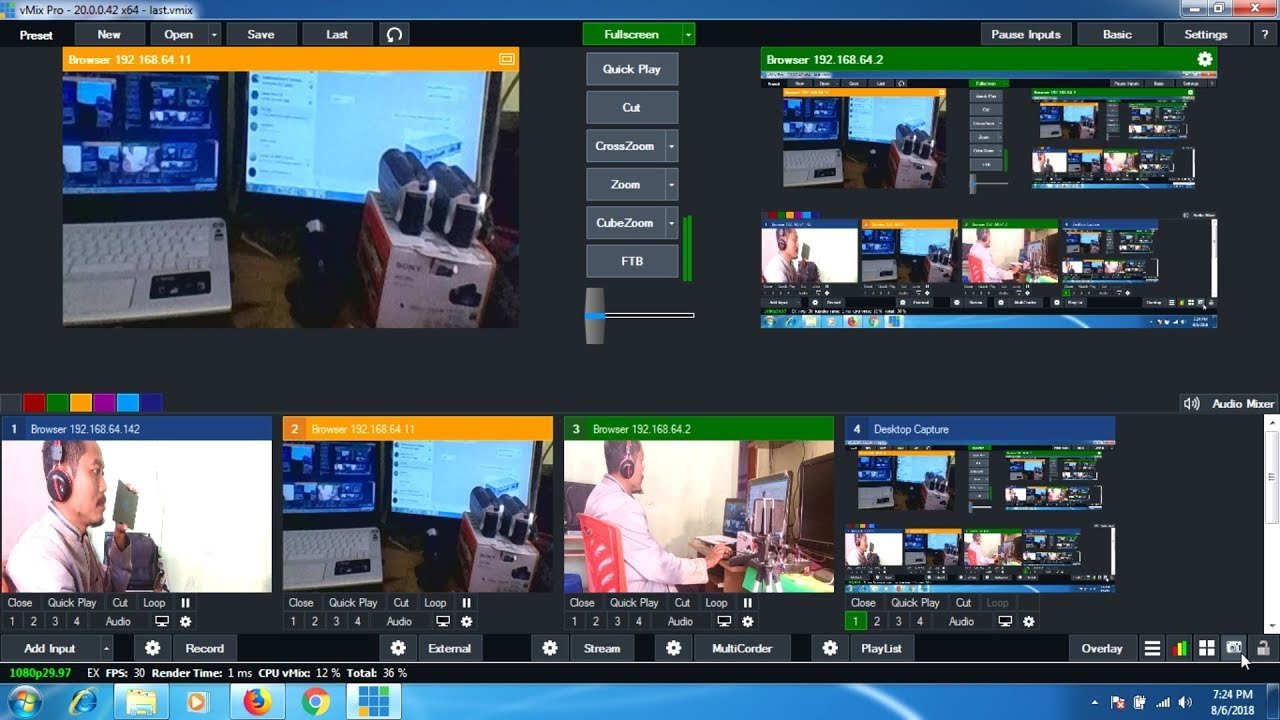Open PlayList settings gear
Screen dimensions: 1280x720
click(830, 648)
